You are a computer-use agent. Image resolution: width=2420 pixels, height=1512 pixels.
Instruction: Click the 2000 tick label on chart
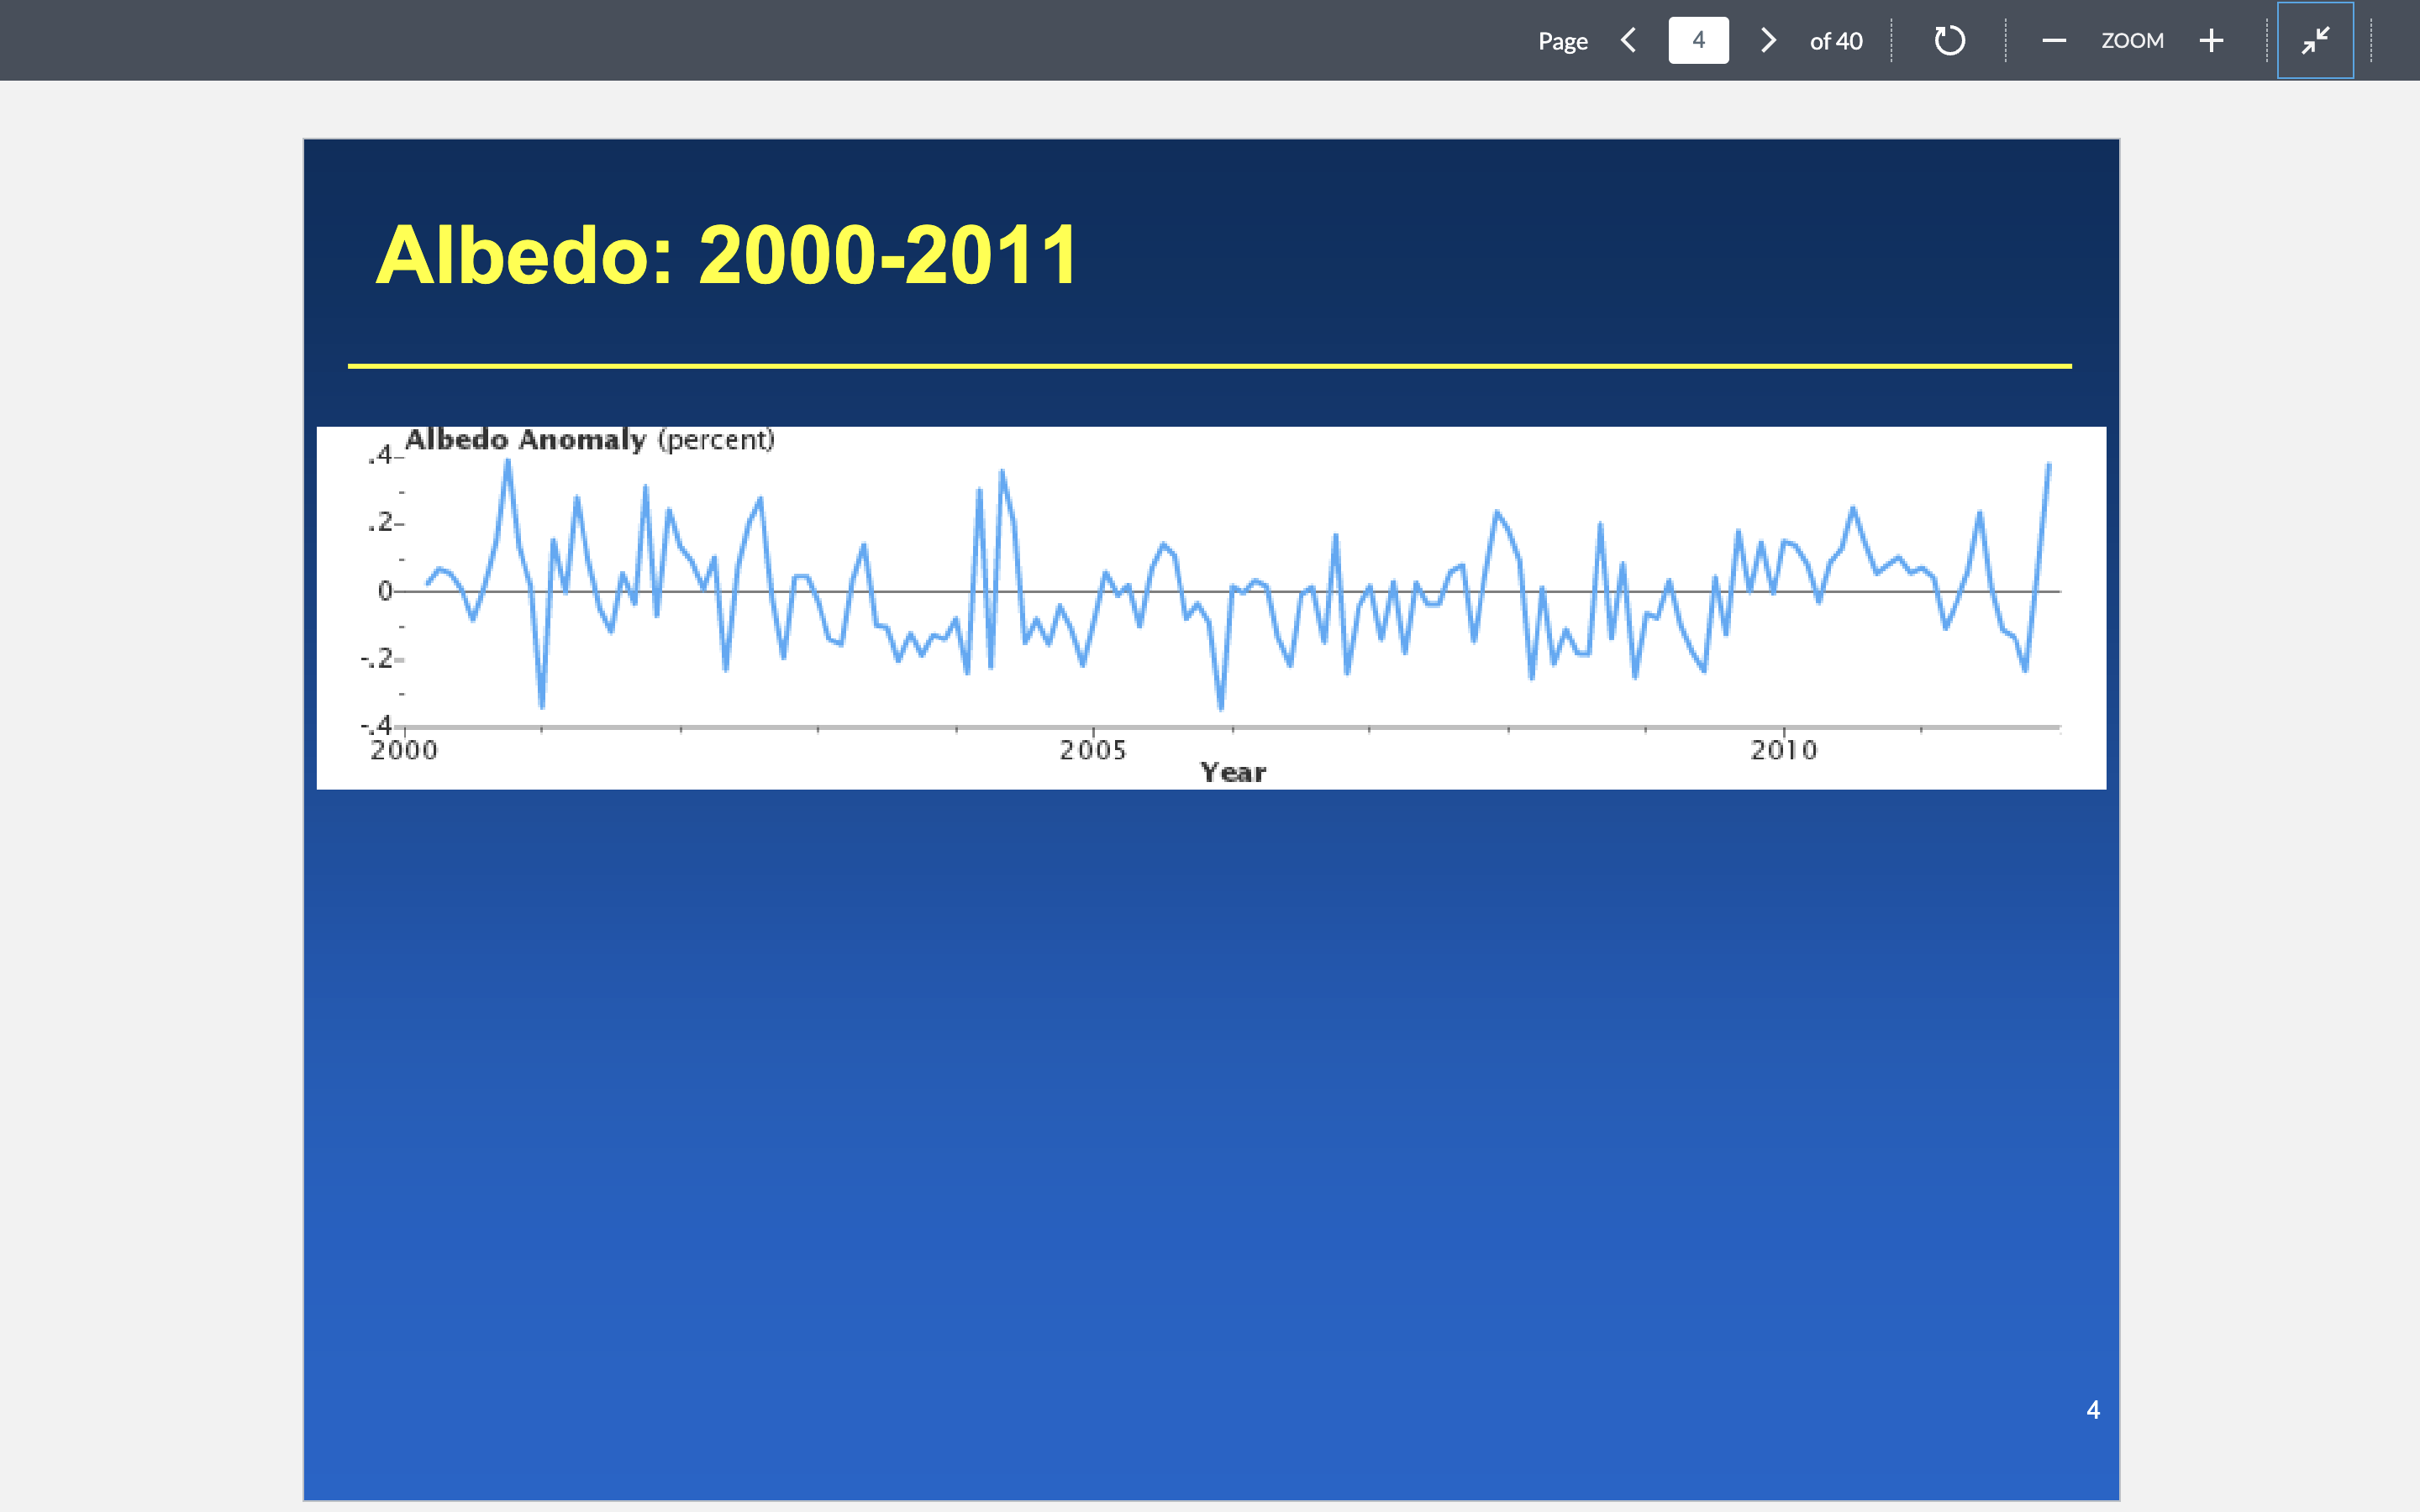click(404, 750)
